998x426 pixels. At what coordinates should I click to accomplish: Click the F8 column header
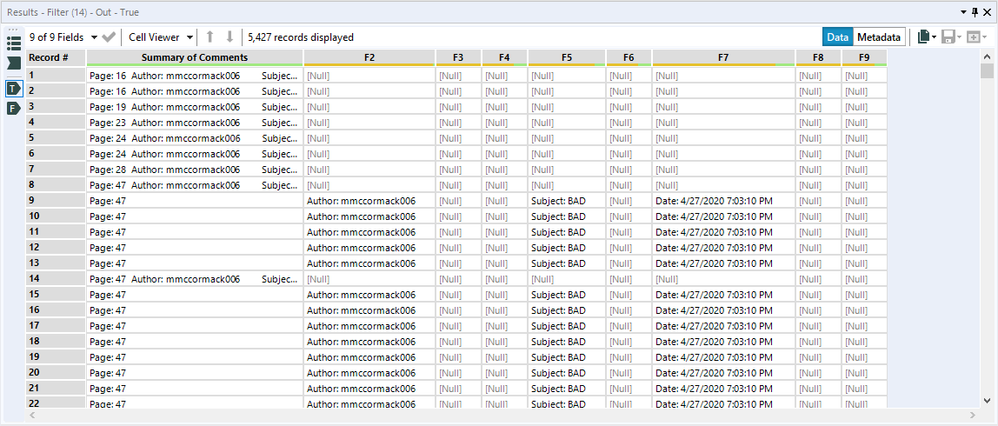(819, 58)
